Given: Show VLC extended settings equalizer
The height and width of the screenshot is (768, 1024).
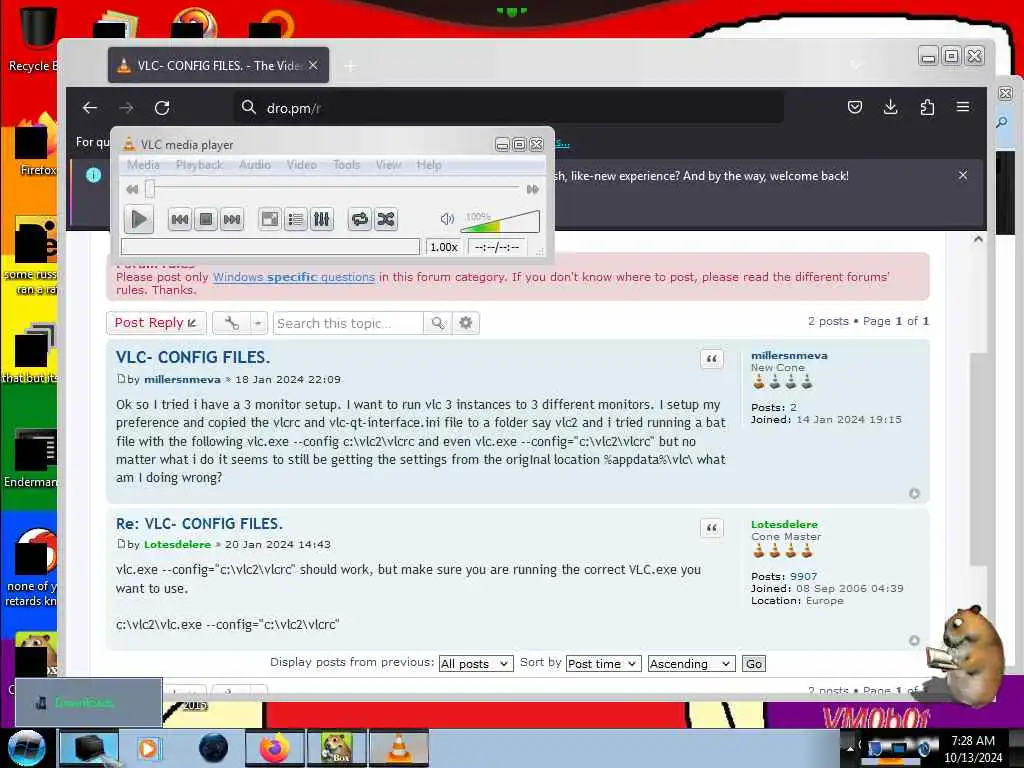Looking at the screenshot, I should (321, 219).
